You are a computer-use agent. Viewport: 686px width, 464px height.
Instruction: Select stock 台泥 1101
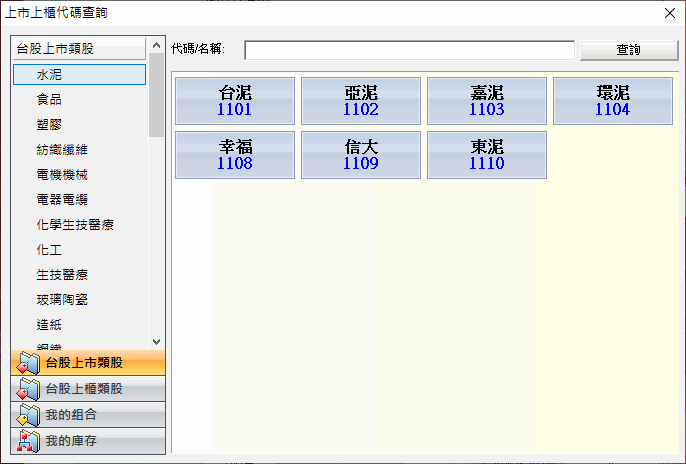[x=235, y=101]
